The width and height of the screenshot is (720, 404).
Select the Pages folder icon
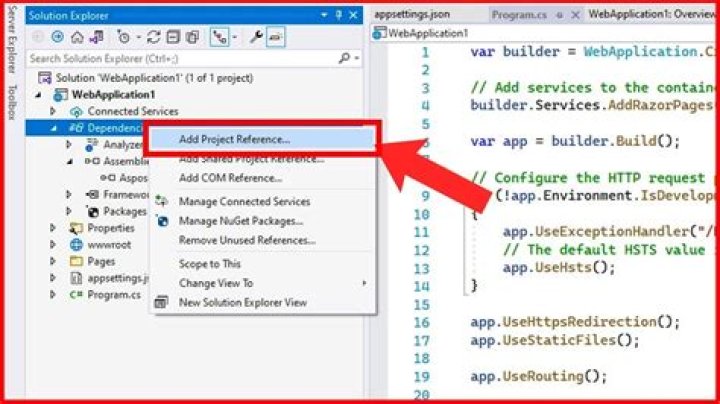(x=76, y=261)
